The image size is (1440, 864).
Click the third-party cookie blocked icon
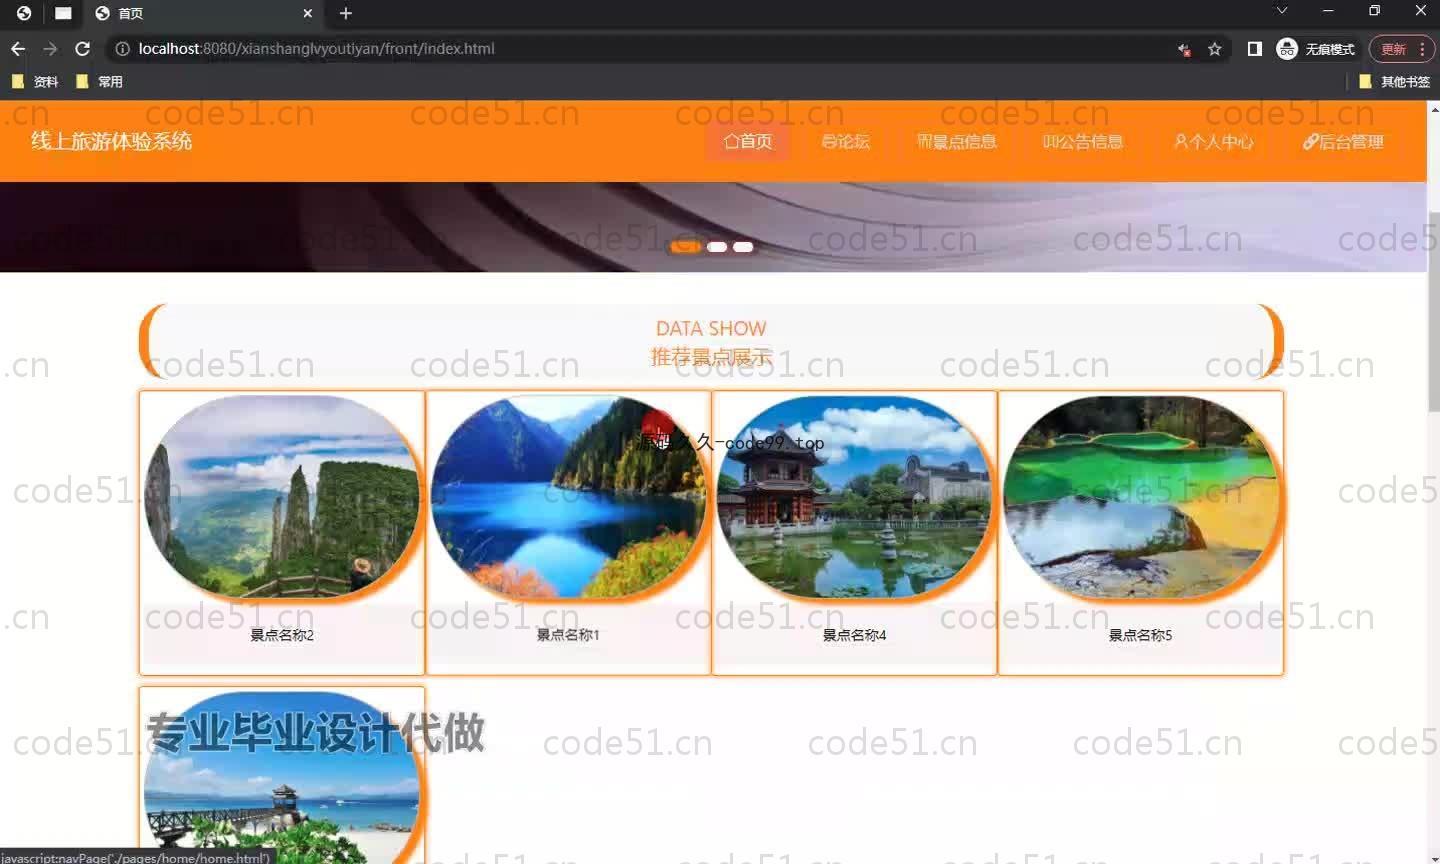point(1184,49)
